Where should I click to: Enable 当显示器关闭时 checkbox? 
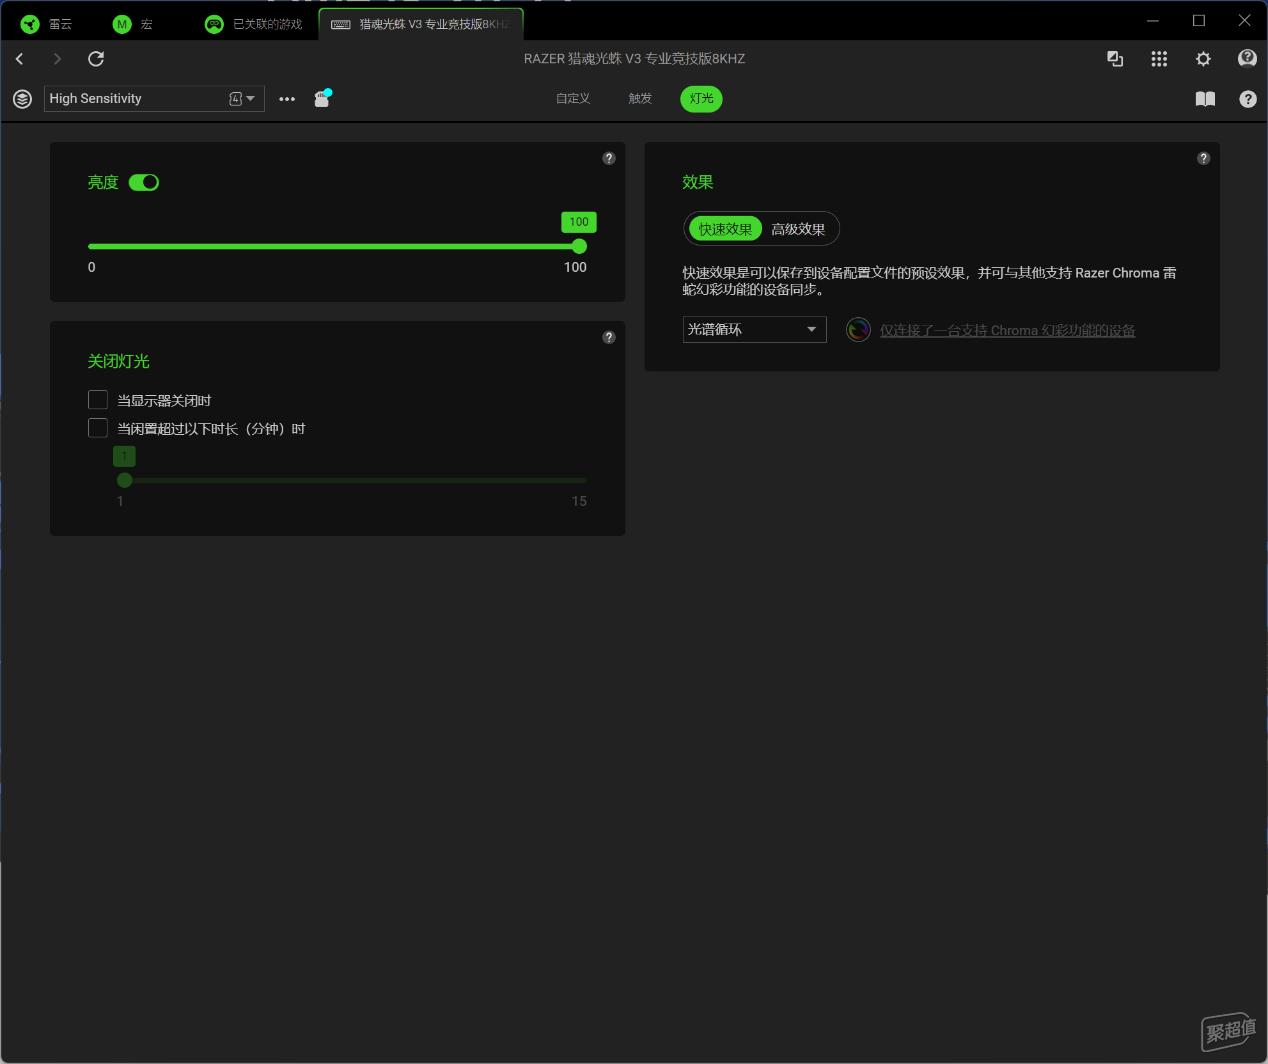(x=98, y=400)
